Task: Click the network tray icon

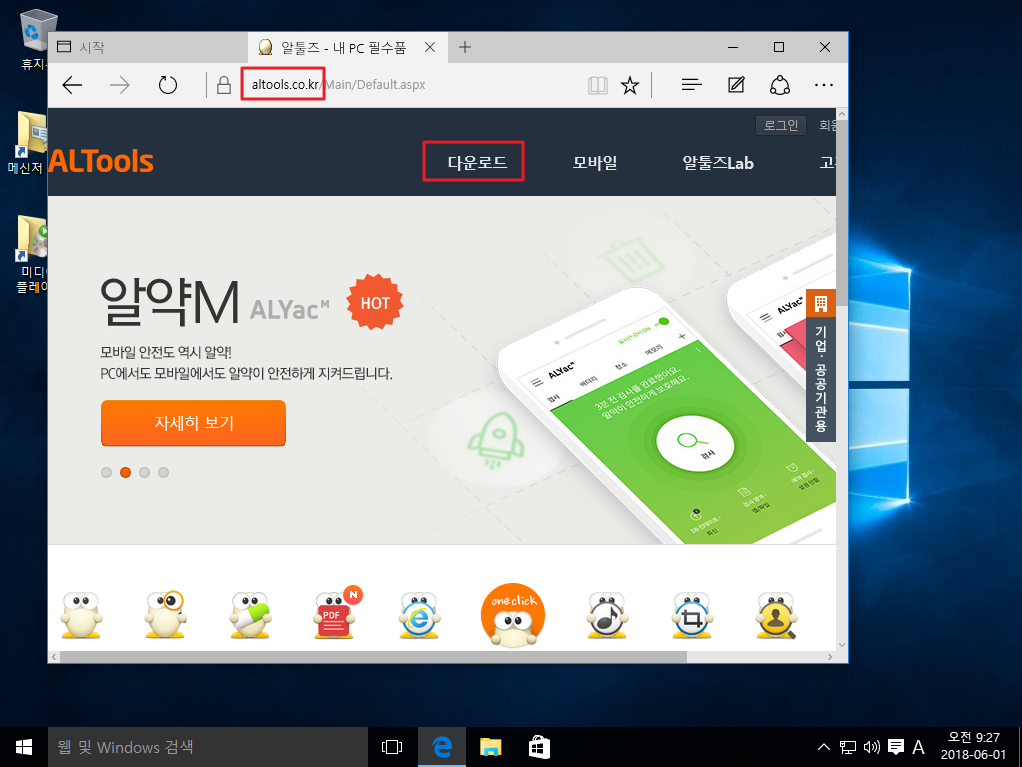Action: [x=847, y=747]
